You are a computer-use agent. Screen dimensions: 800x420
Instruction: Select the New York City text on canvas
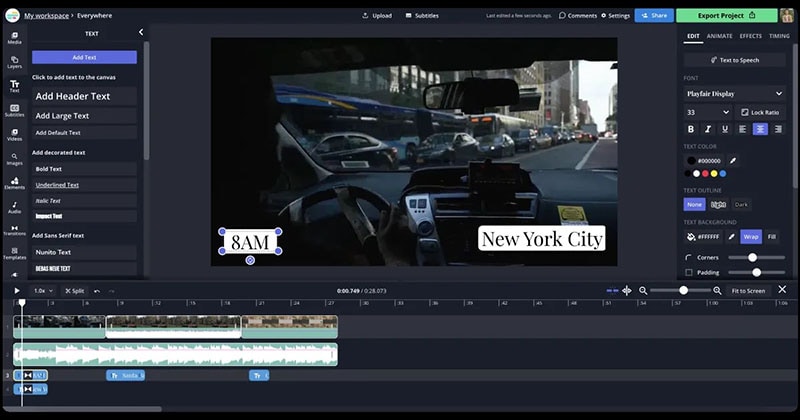pyautogui.click(x=542, y=238)
